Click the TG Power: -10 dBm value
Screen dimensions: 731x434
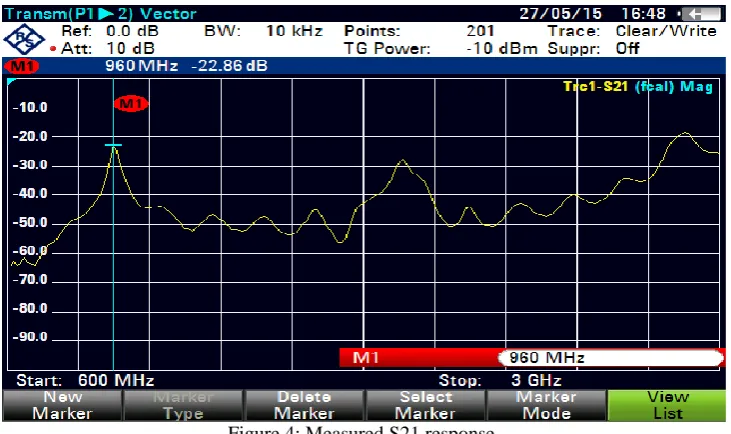click(x=441, y=48)
